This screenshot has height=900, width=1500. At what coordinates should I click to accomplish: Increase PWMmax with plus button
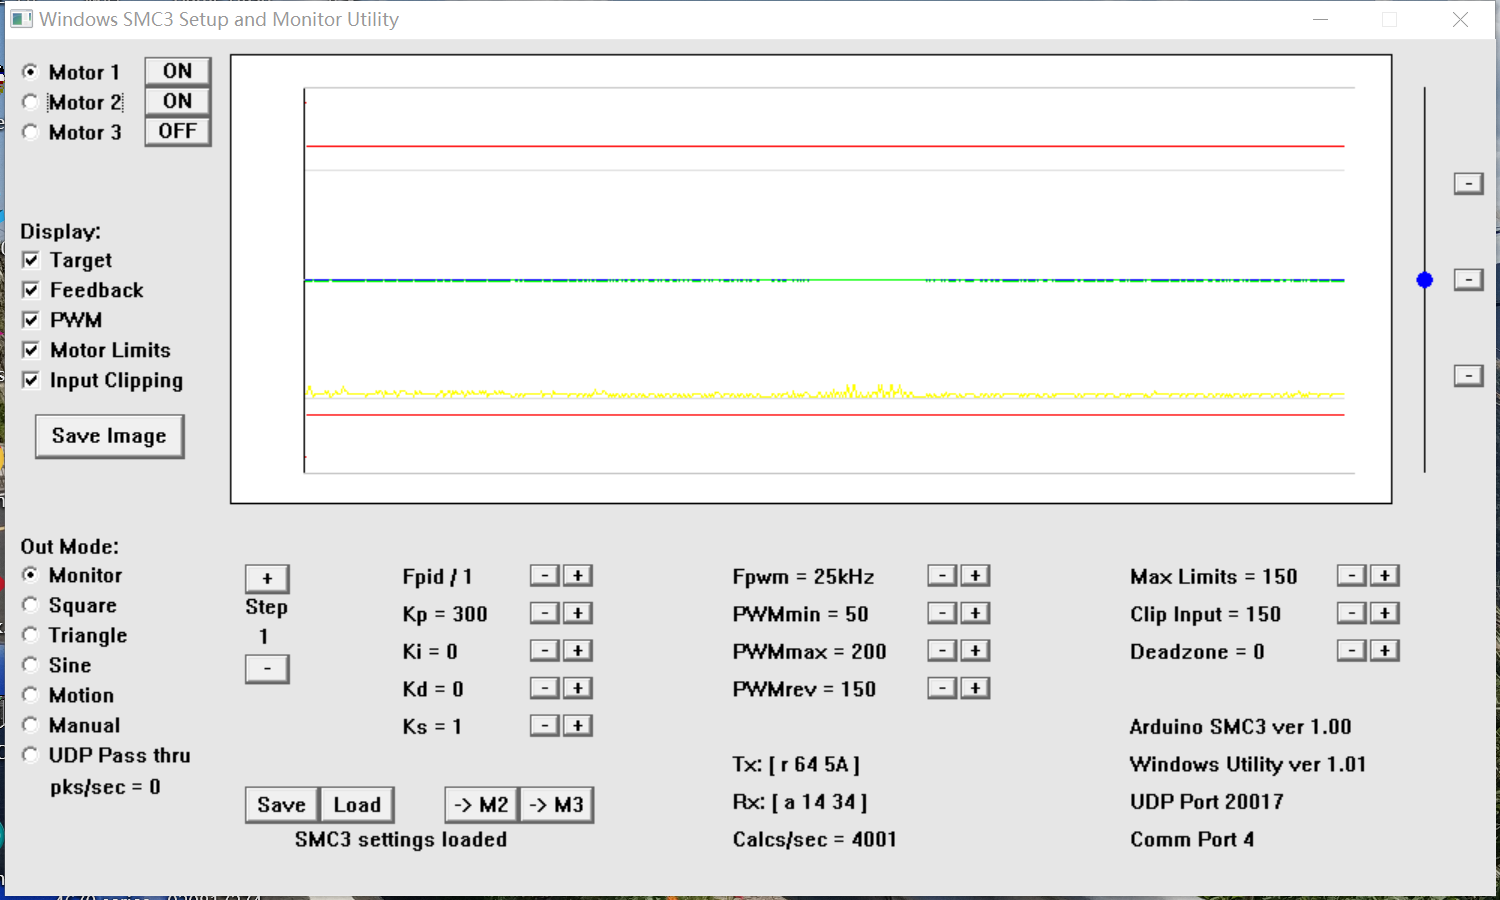pyautogui.click(x=975, y=650)
